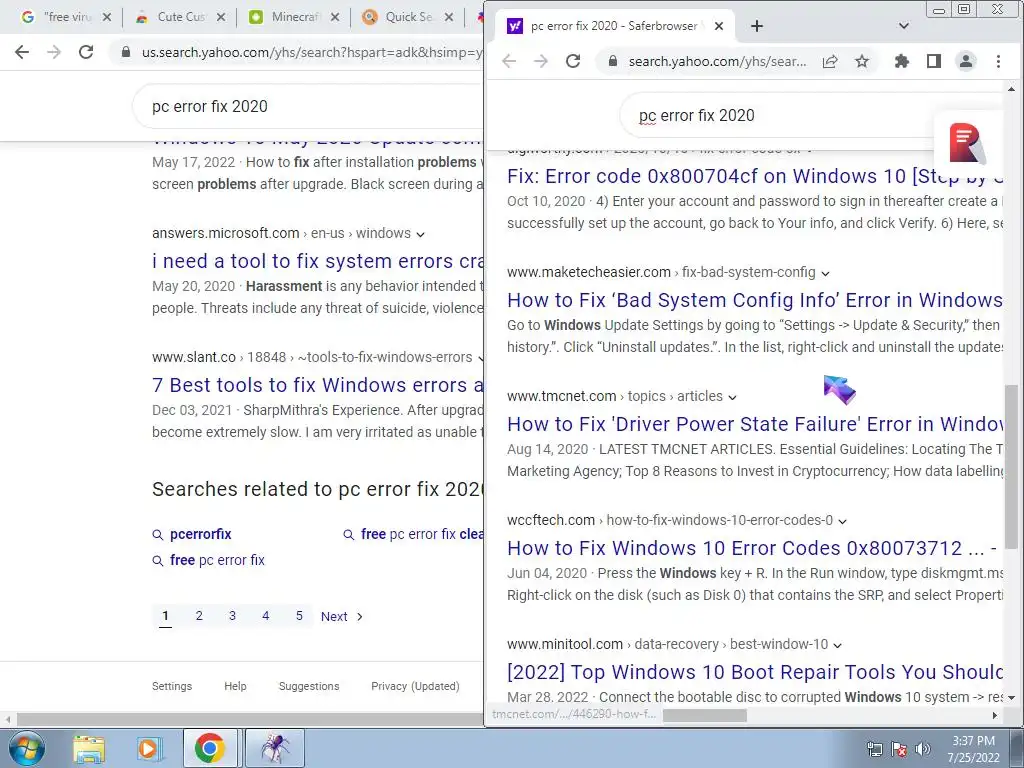
Task: Open File Explorer from taskbar
Action: pos(88,748)
